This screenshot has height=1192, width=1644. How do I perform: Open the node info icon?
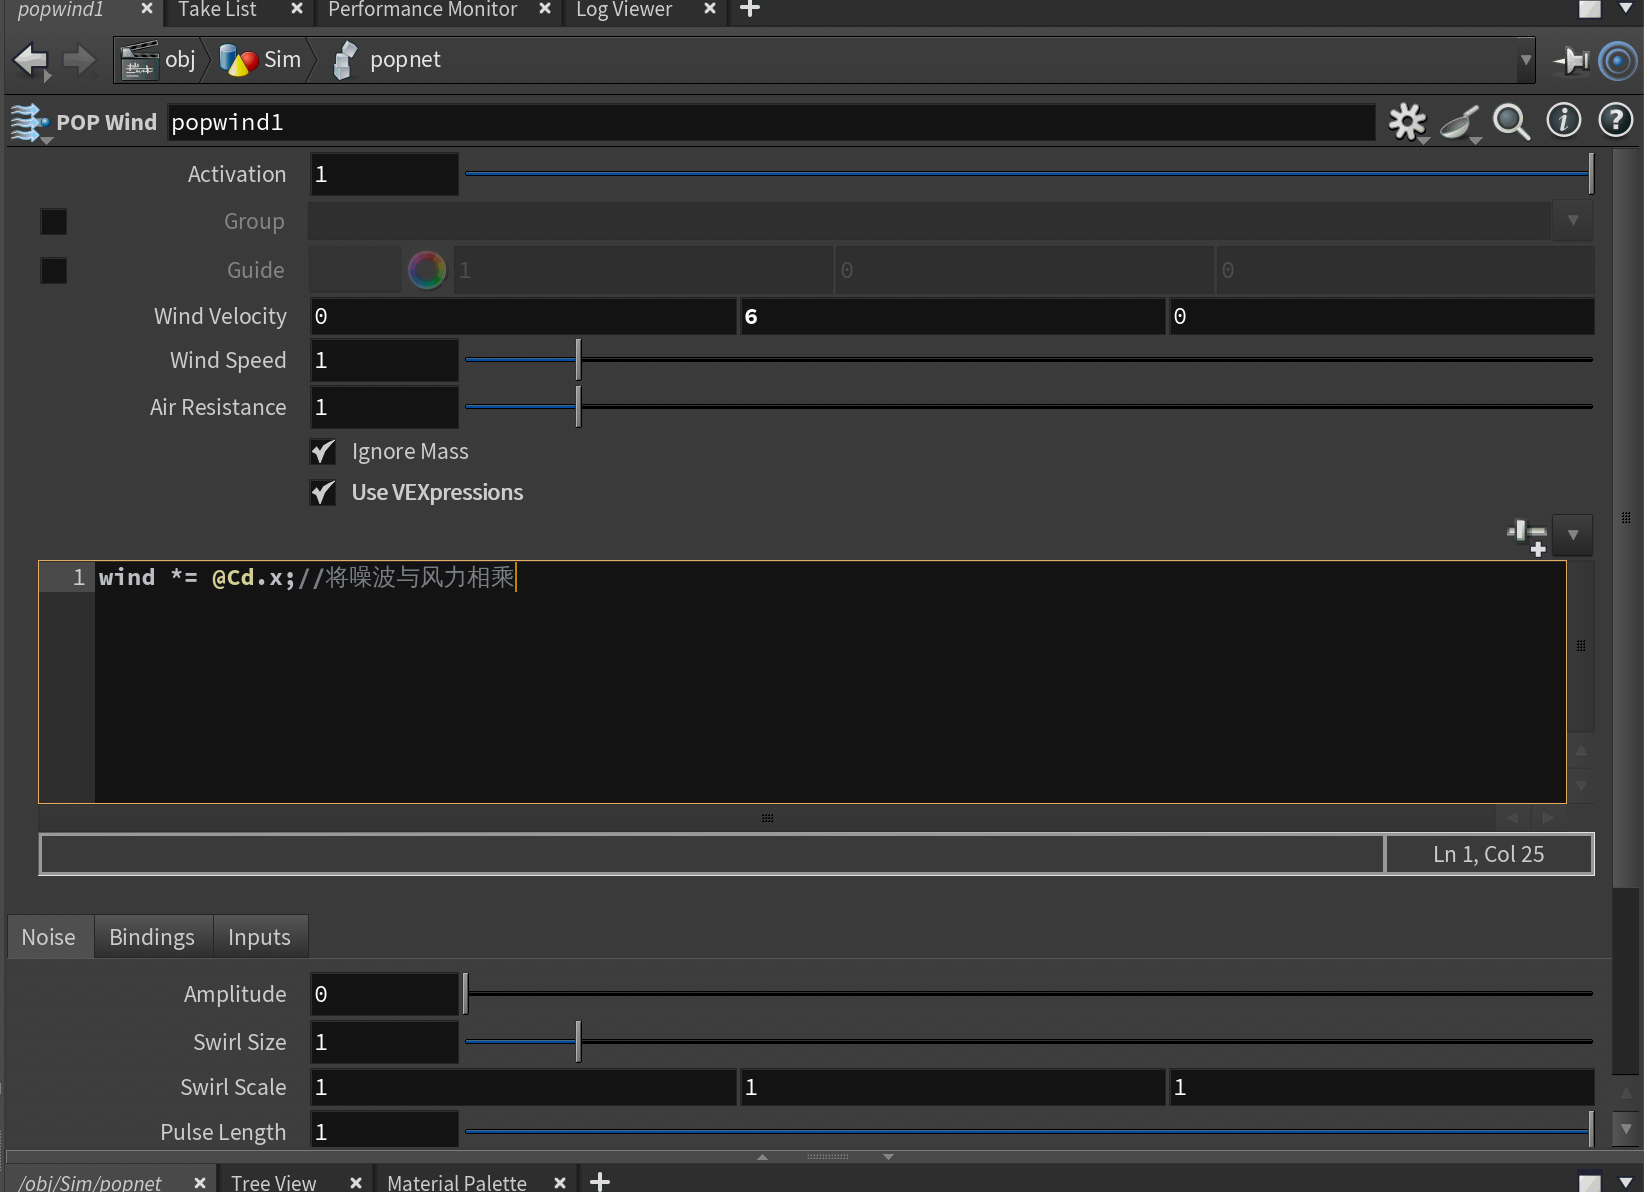point(1563,121)
